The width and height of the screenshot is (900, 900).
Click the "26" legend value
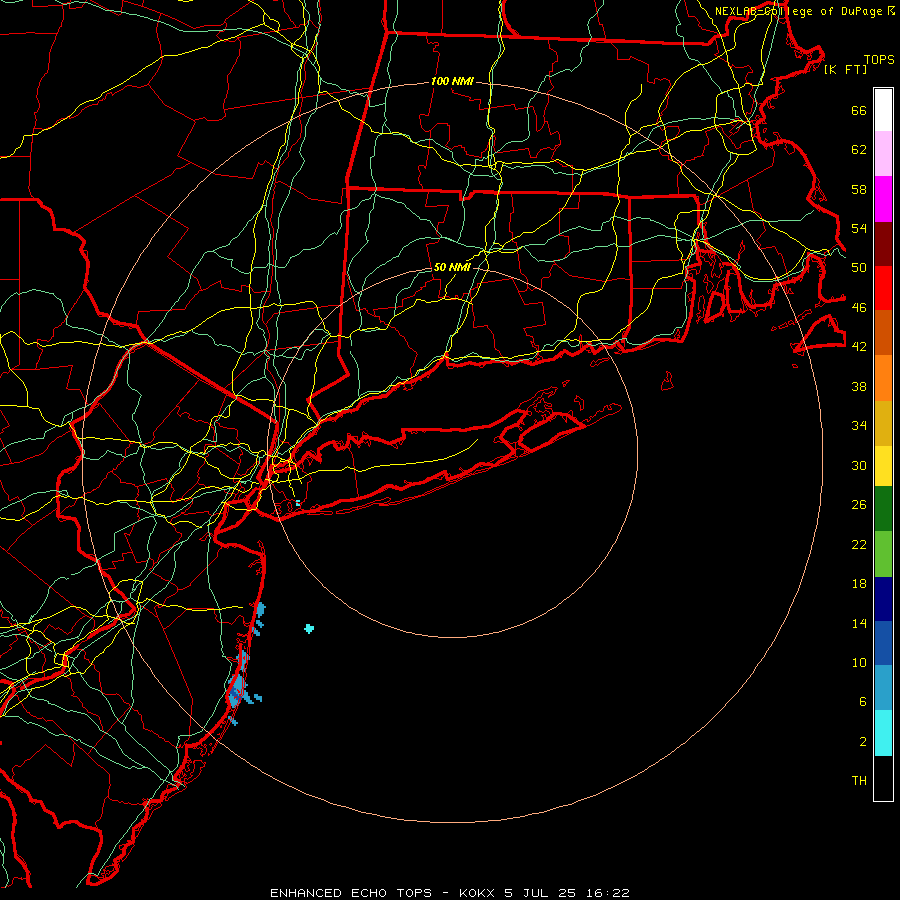859,505
